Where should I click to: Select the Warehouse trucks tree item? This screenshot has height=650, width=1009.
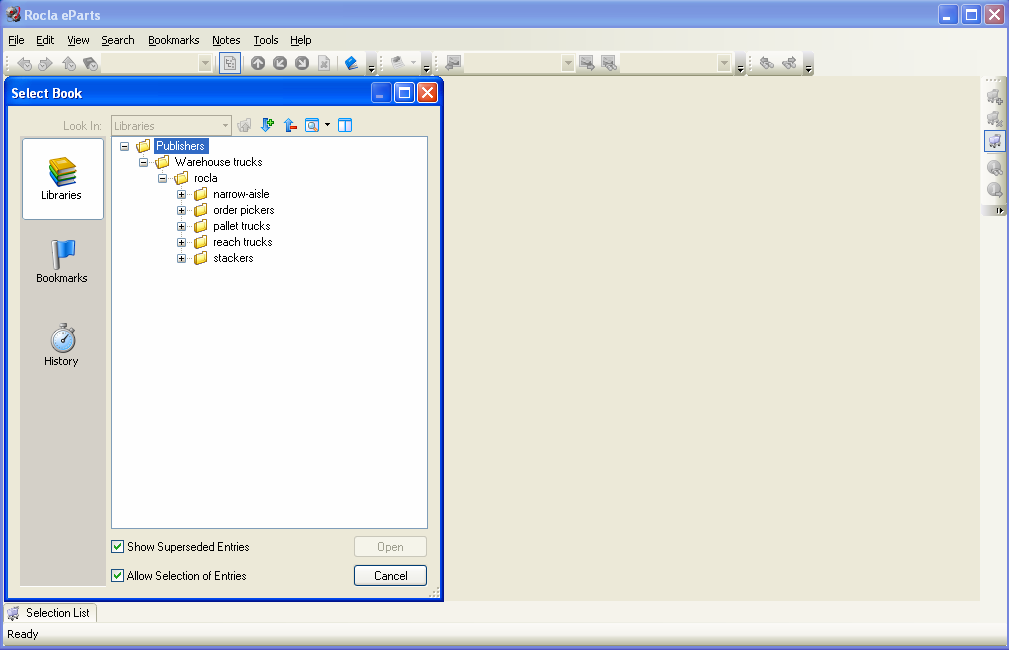click(218, 162)
